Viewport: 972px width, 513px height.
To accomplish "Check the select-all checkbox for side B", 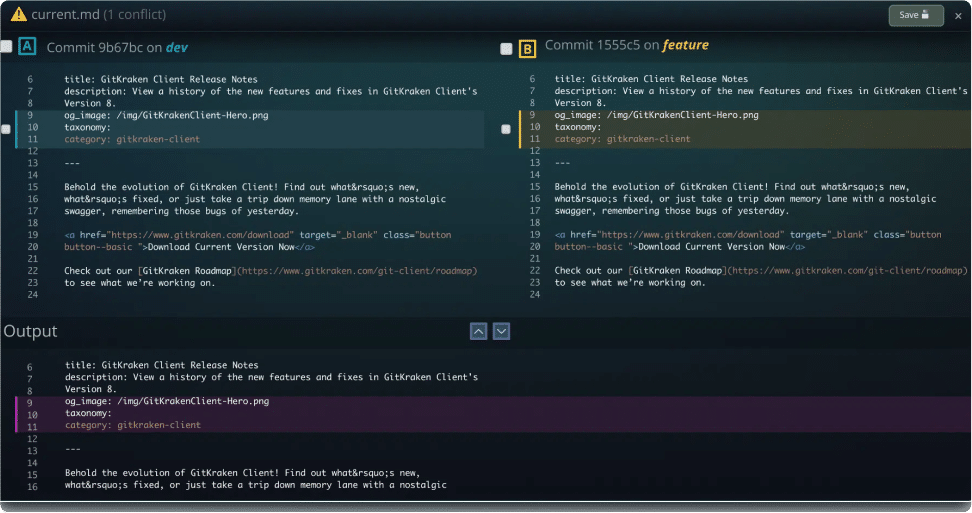I will click(x=506, y=49).
